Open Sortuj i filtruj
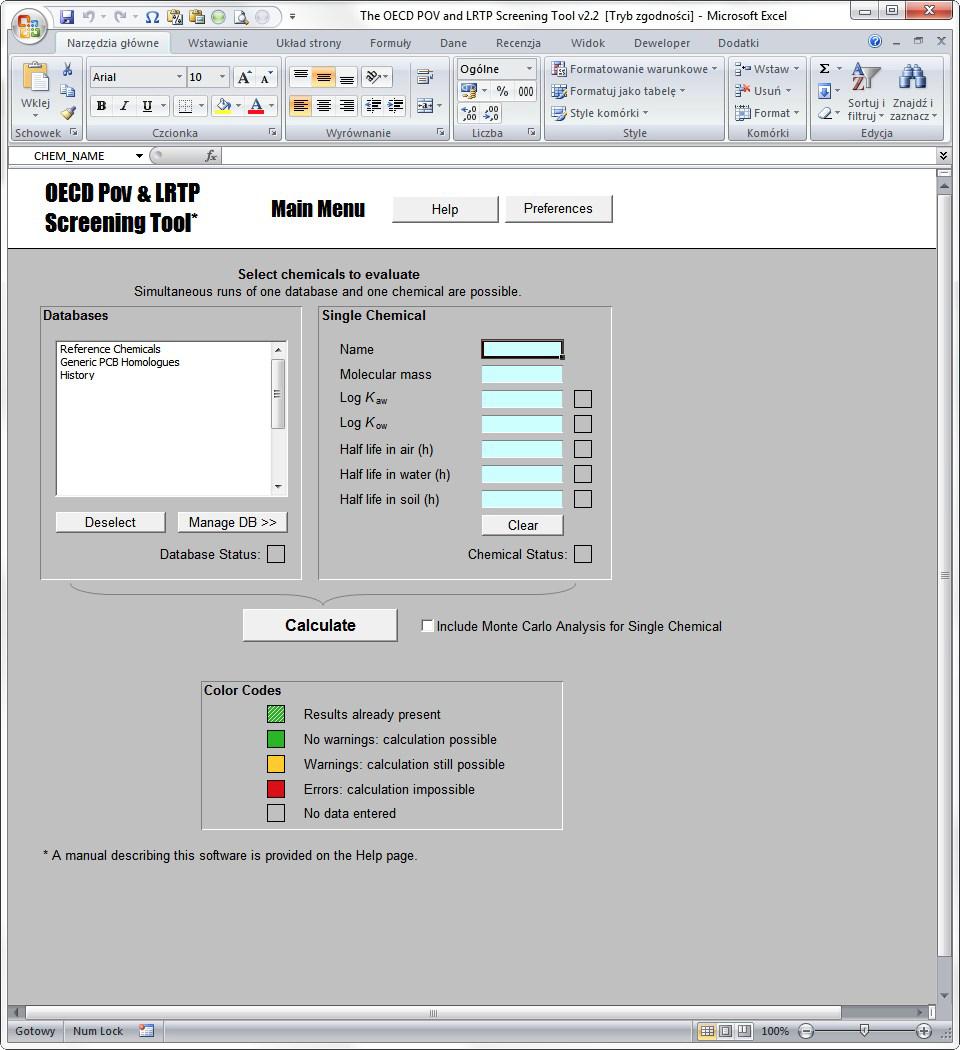960x1050 pixels. pos(866,92)
